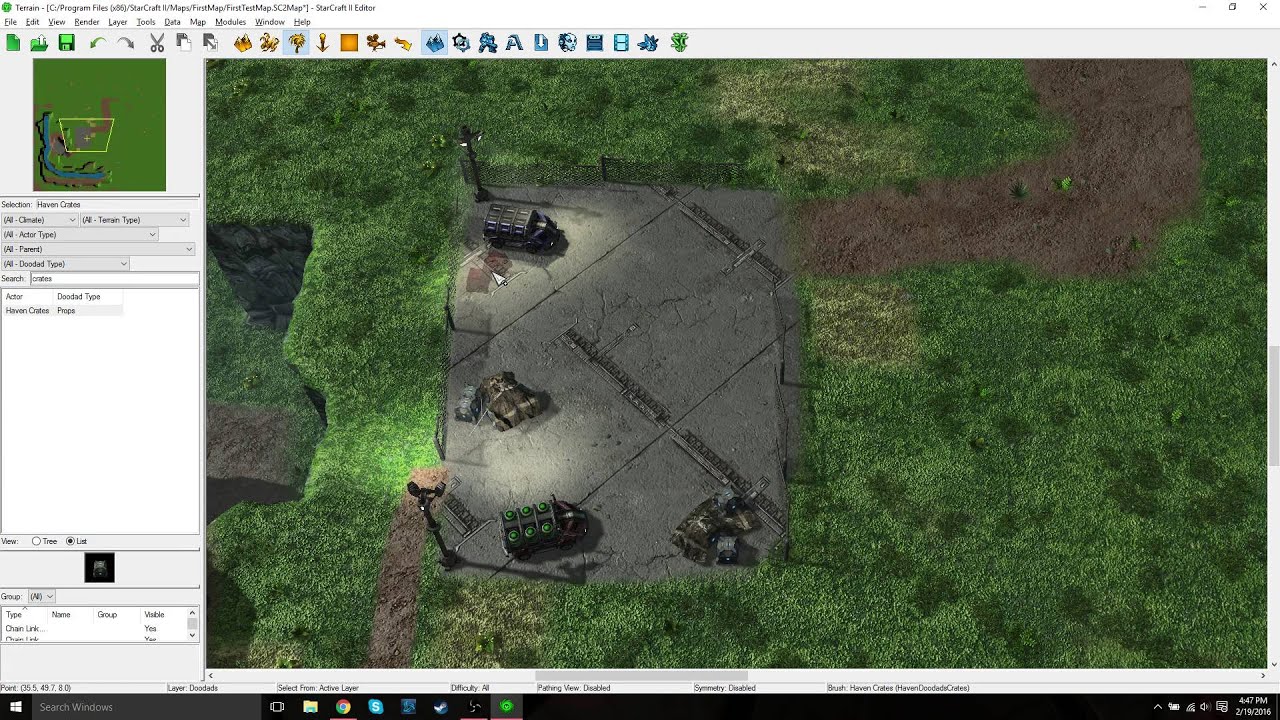This screenshot has width=1280, height=720.
Task: Click in the Search field containing crates
Action: [113, 279]
